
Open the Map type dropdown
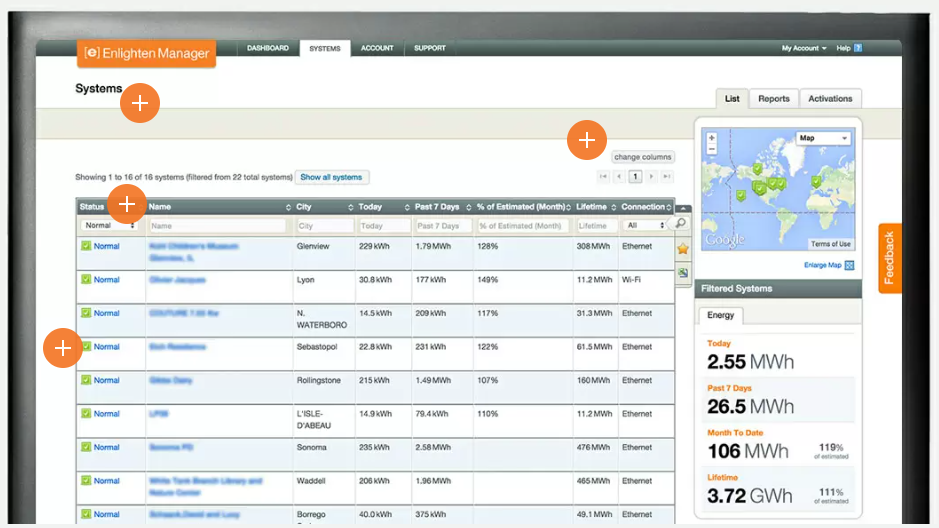coord(823,138)
